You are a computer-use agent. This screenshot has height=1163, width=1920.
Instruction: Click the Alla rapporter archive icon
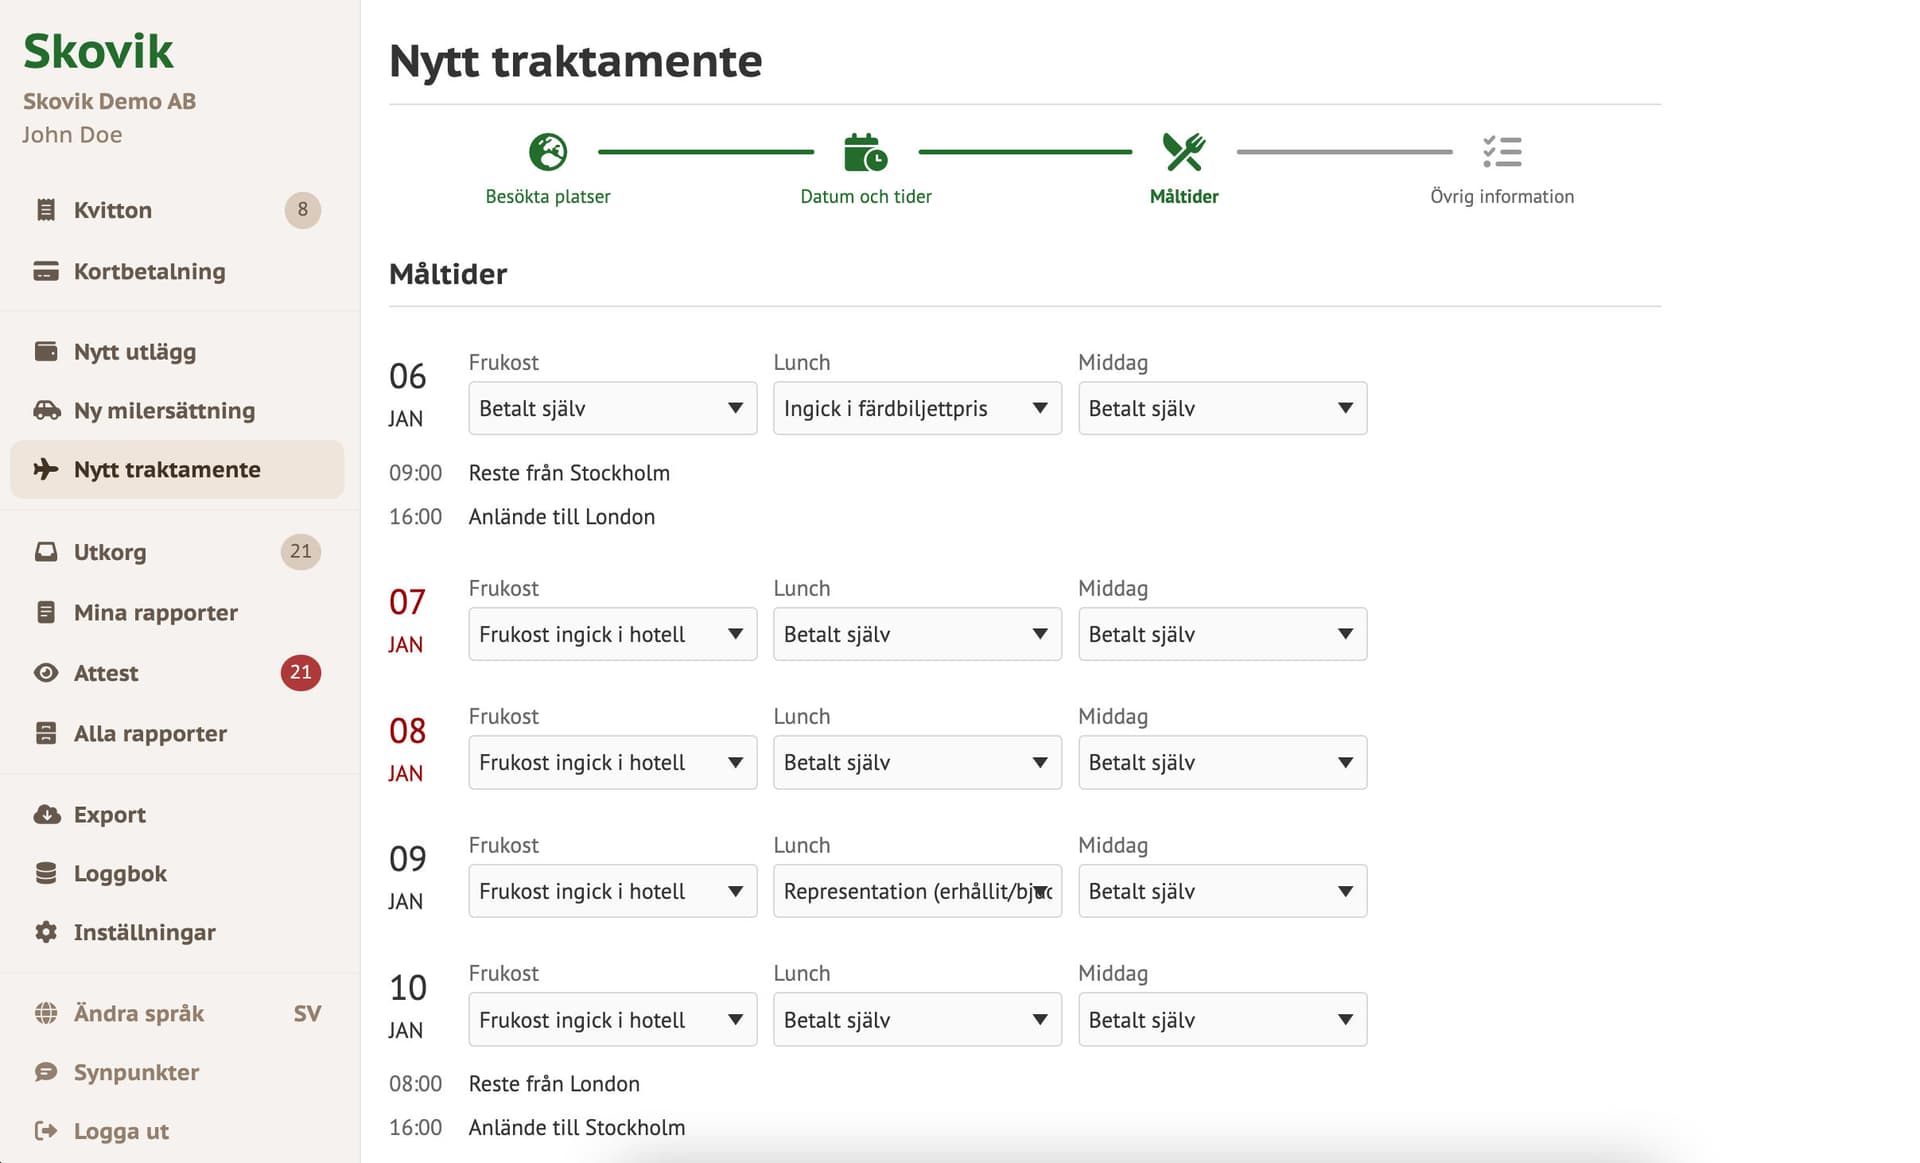coord(46,733)
